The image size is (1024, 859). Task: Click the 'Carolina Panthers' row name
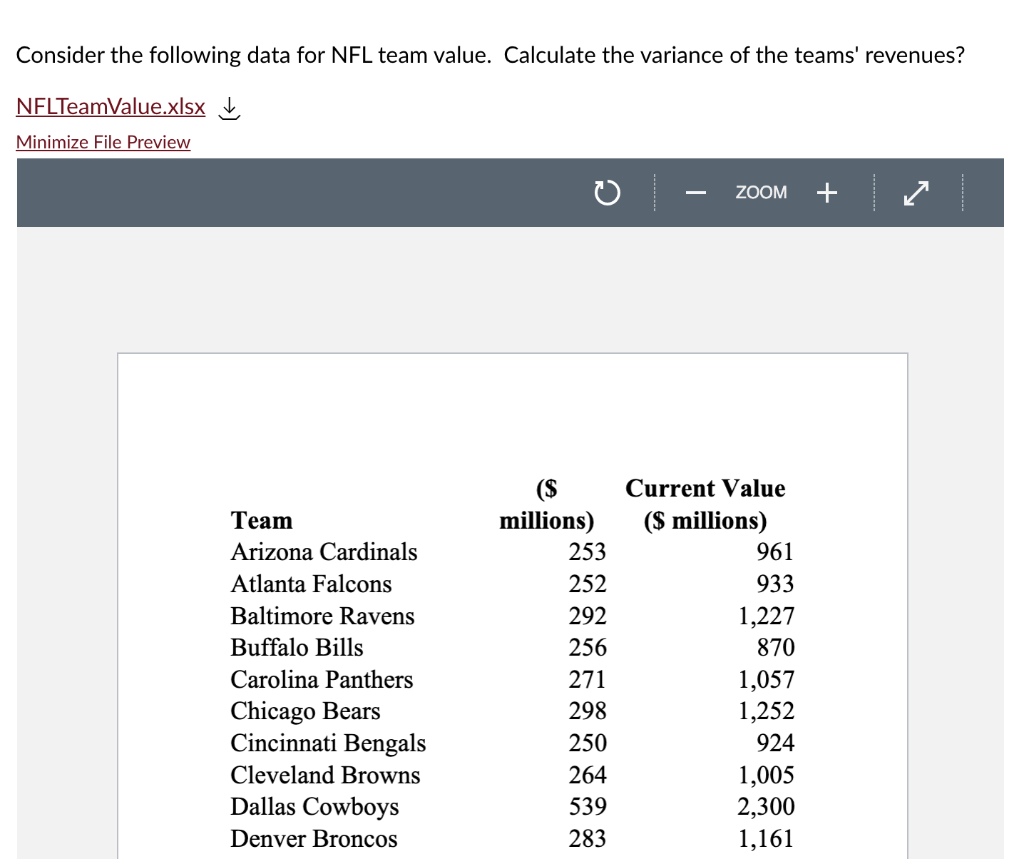point(322,679)
